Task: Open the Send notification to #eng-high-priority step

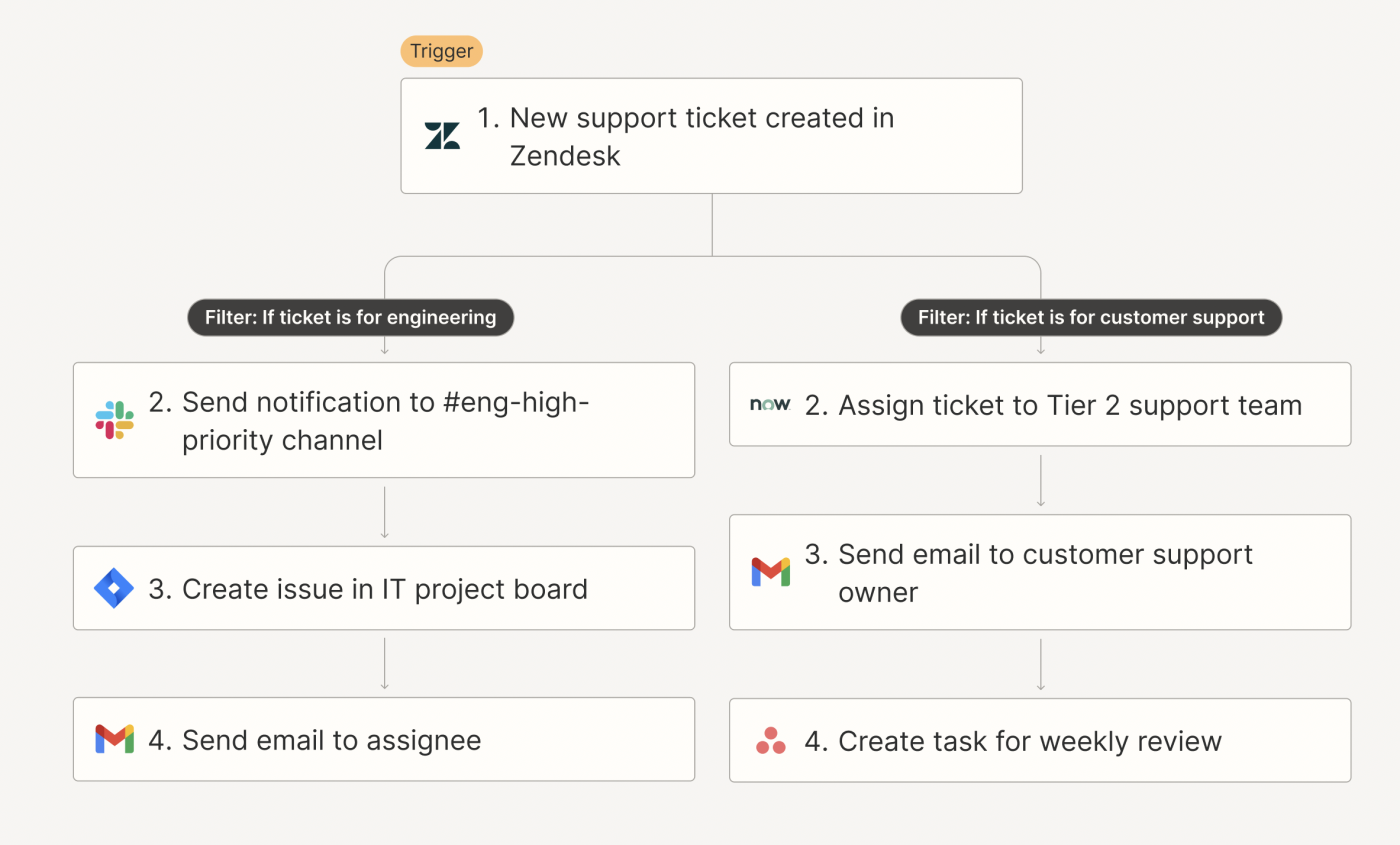Action: (x=384, y=420)
